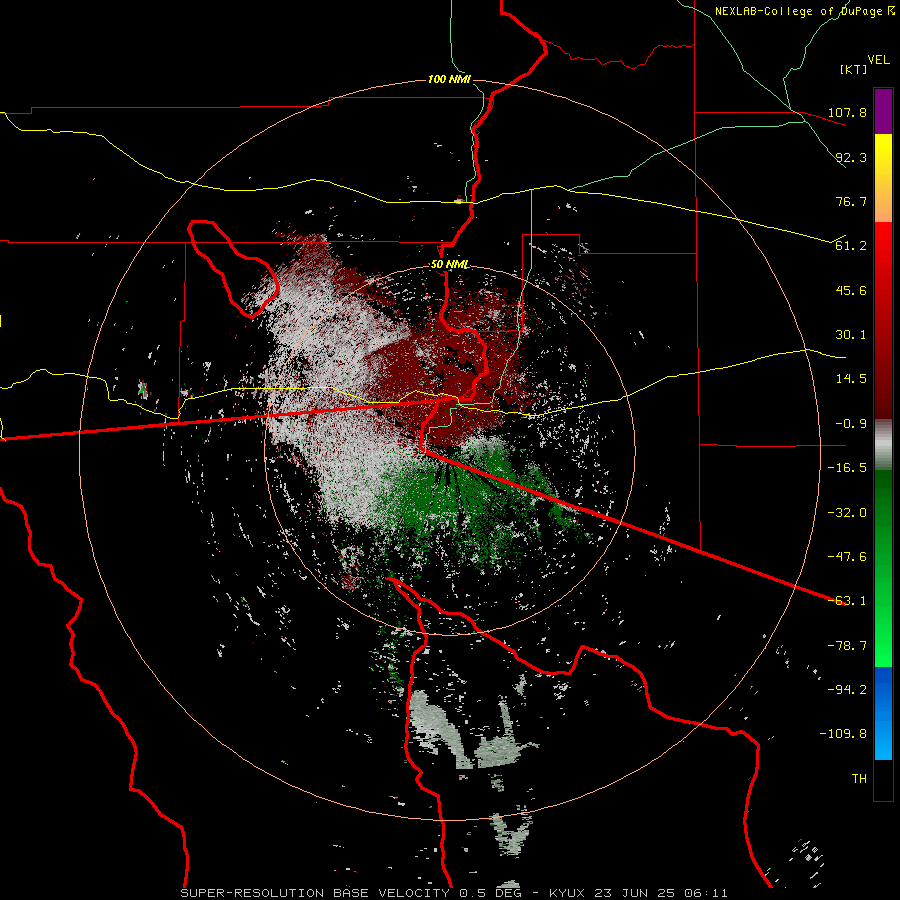Select the 92.3 legend value
Viewport: 900px width, 900px height.
tap(851, 157)
